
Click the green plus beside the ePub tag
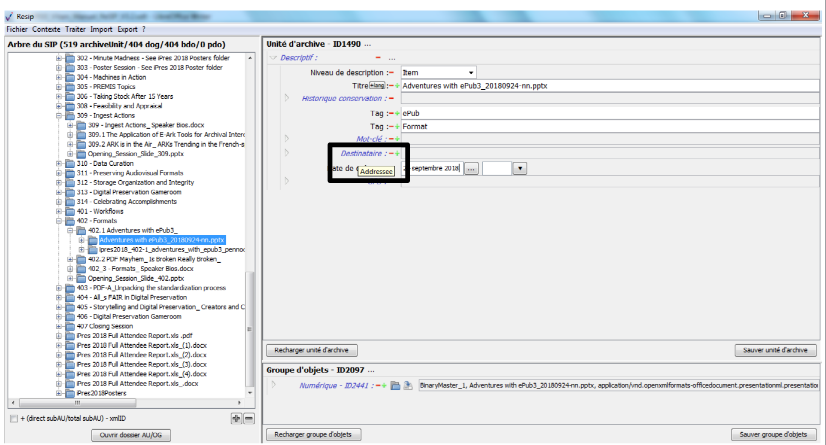(397, 113)
